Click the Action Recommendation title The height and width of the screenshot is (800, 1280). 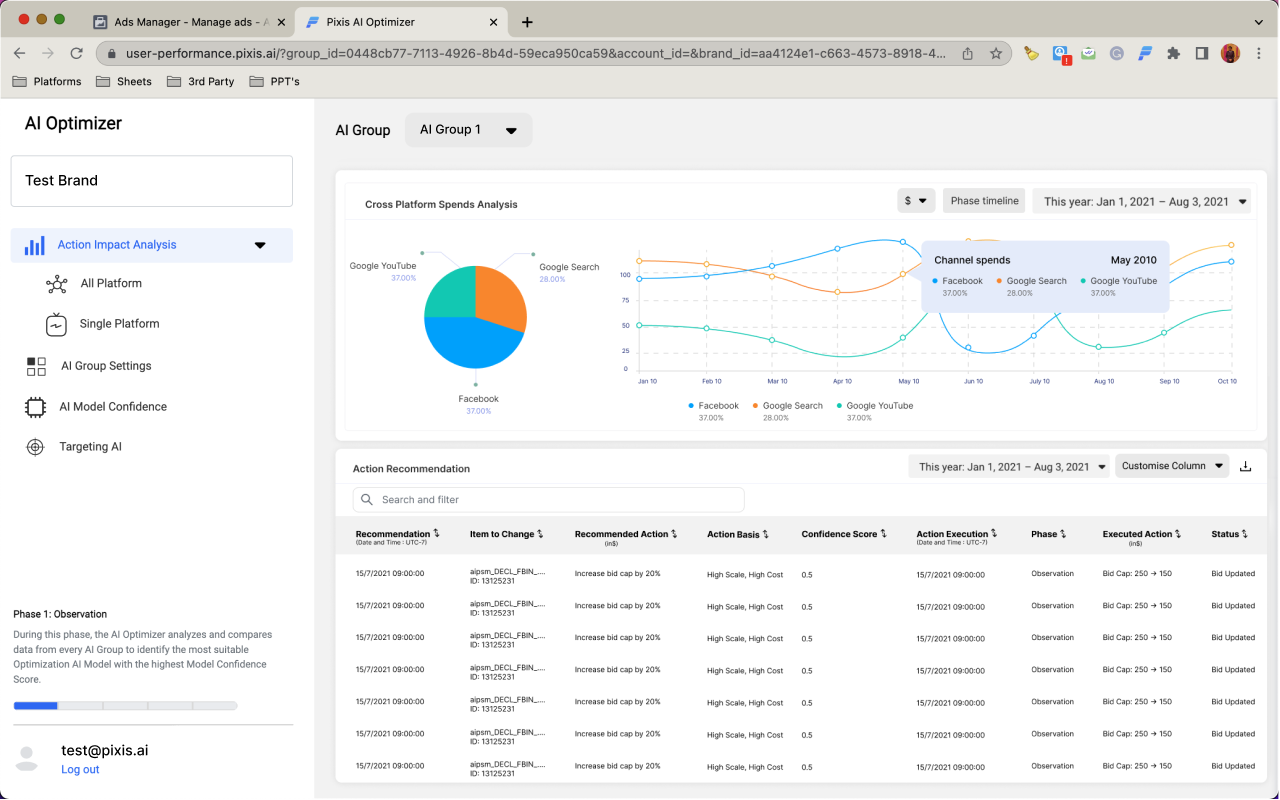pyautogui.click(x=411, y=469)
